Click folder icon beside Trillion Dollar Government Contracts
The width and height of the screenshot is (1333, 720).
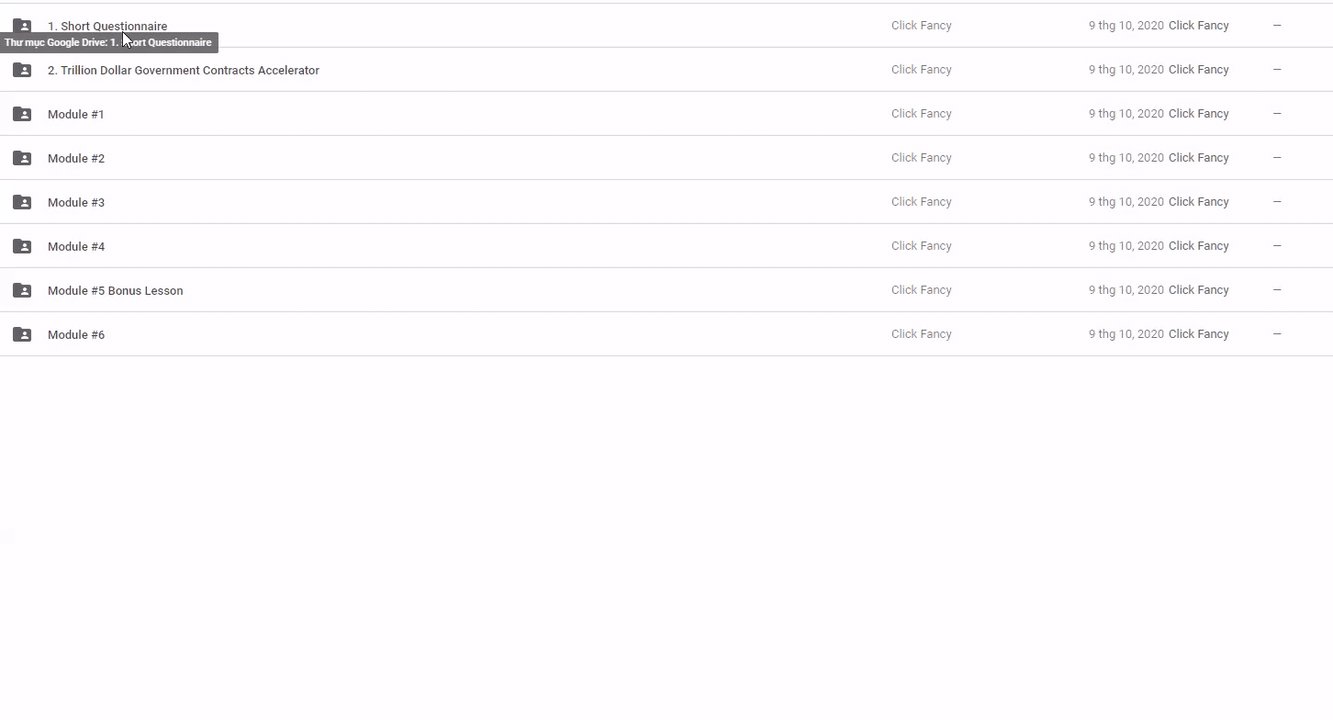pyautogui.click(x=22, y=70)
